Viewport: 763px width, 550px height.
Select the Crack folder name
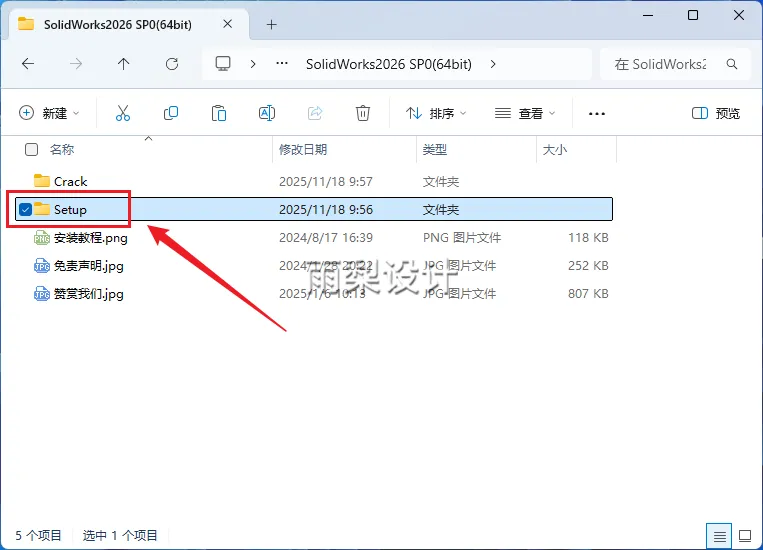pos(71,182)
